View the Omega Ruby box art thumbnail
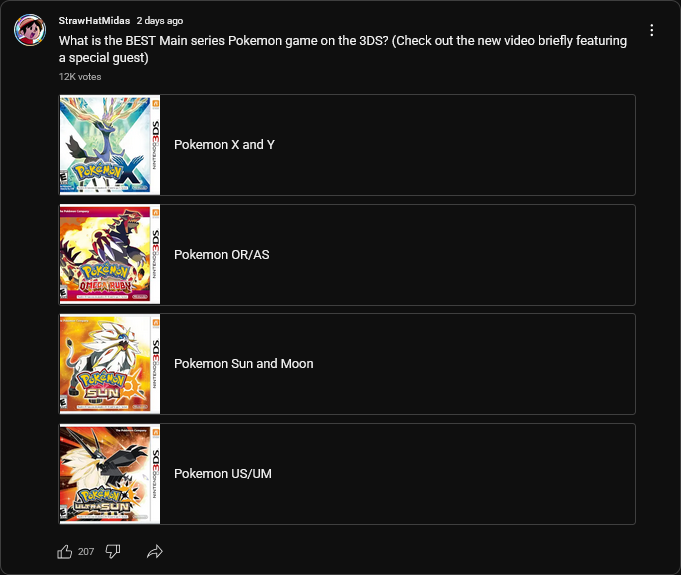Image resolution: width=681 pixels, height=575 pixels. 110,254
